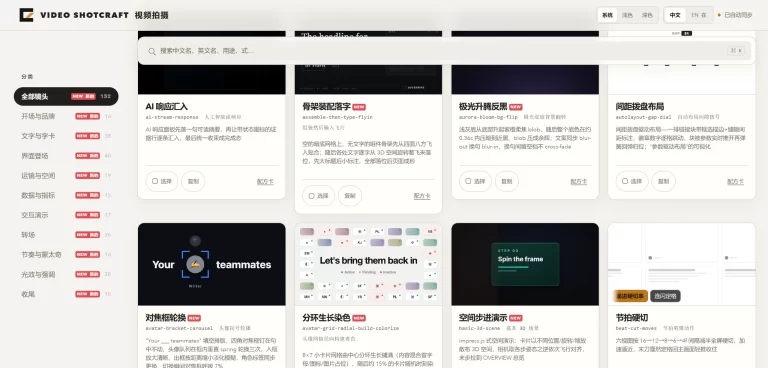Screen dimensions: 768x368
Task: Click the Video Shotcraft logo icon
Action: [x=26, y=15]
